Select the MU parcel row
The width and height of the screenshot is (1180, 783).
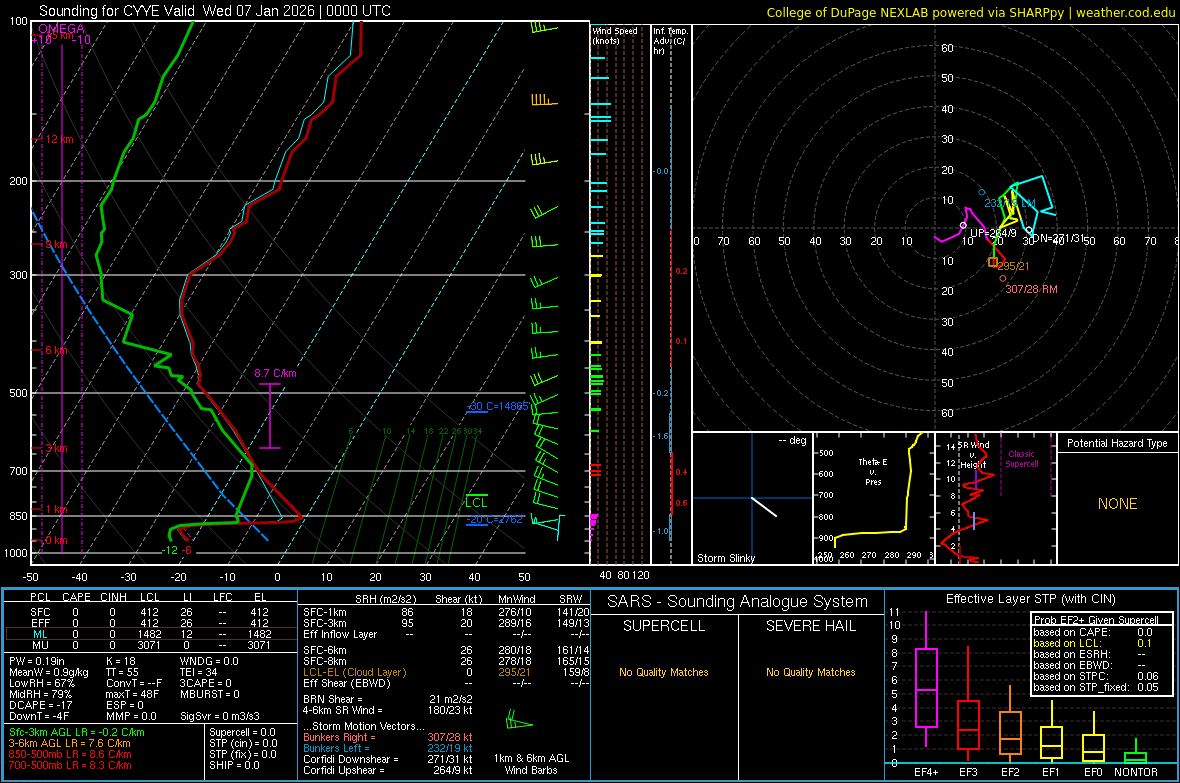coord(149,645)
